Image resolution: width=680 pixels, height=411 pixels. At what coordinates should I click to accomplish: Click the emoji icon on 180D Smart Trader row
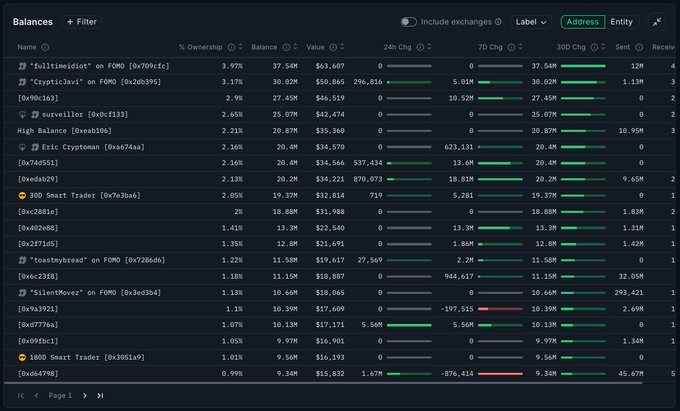[x=22, y=357]
